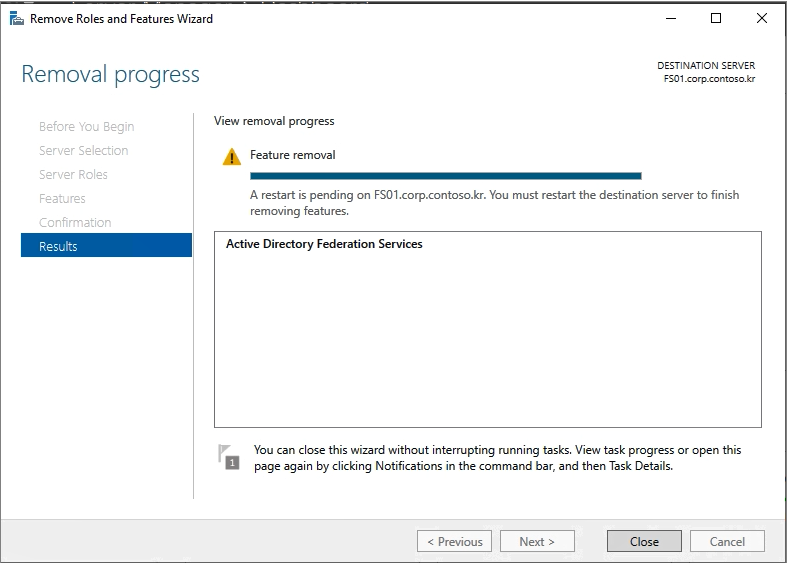Click the Previous button

pyautogui.click(x=454, y=541)
